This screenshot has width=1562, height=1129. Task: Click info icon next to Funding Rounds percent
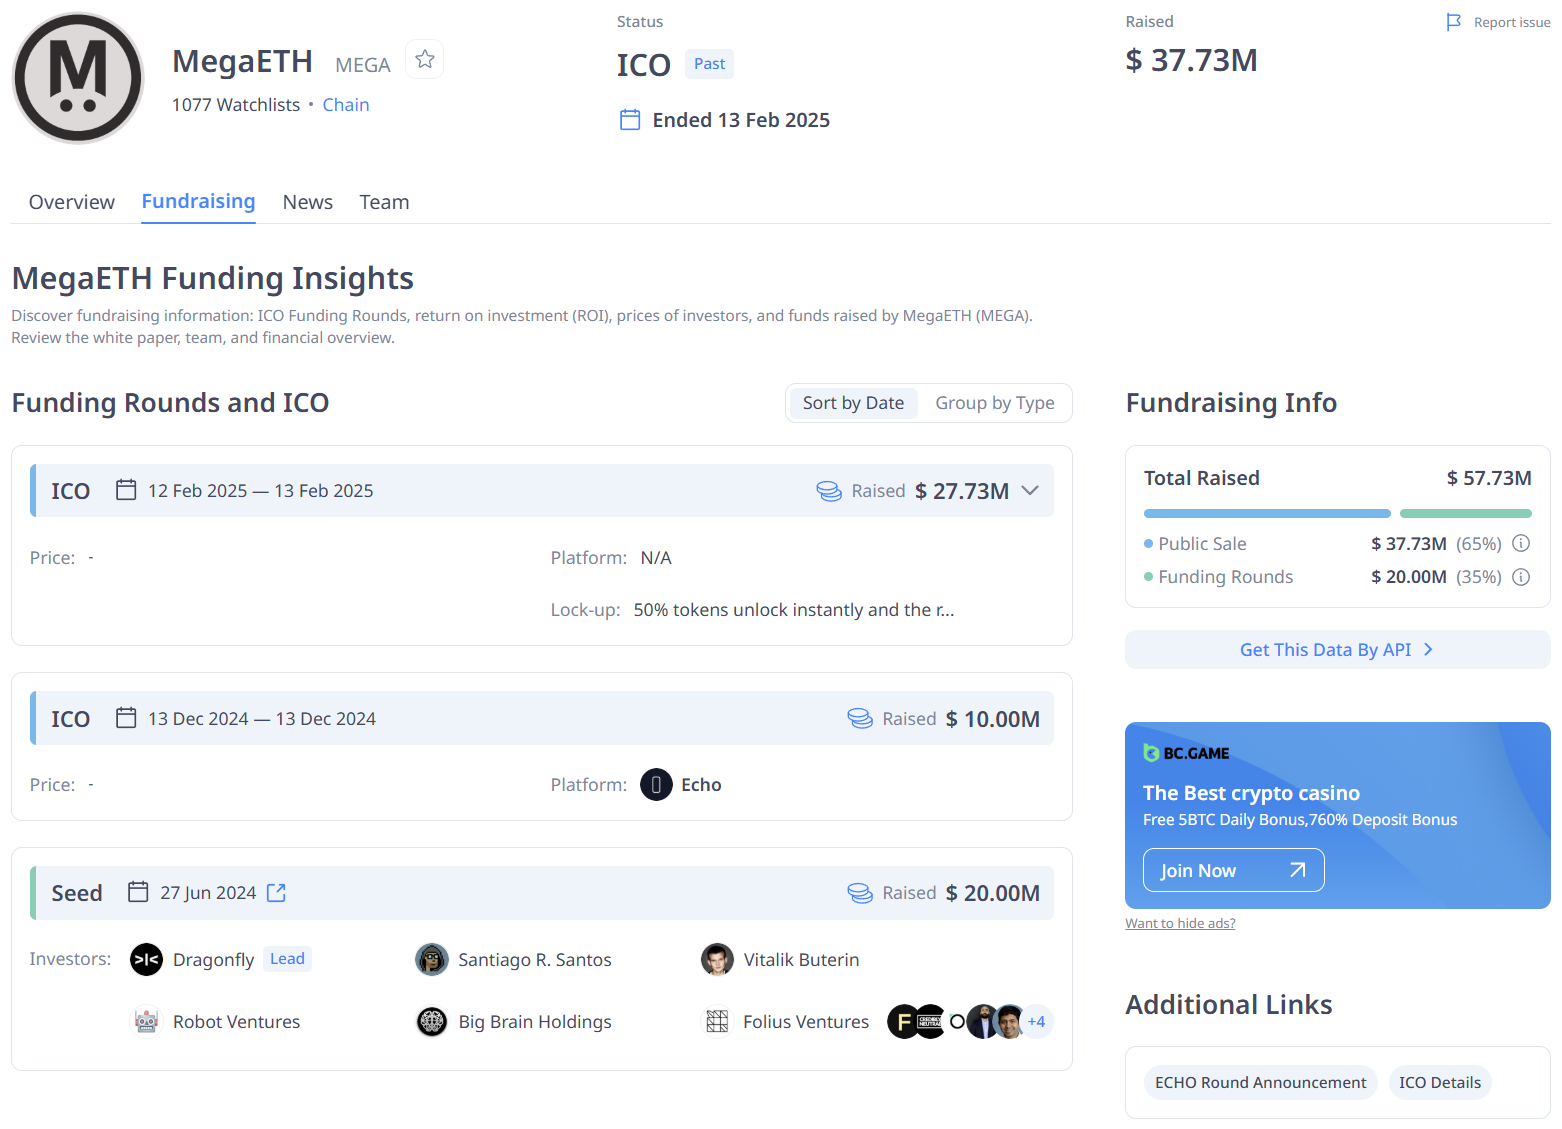[1521, 577]
